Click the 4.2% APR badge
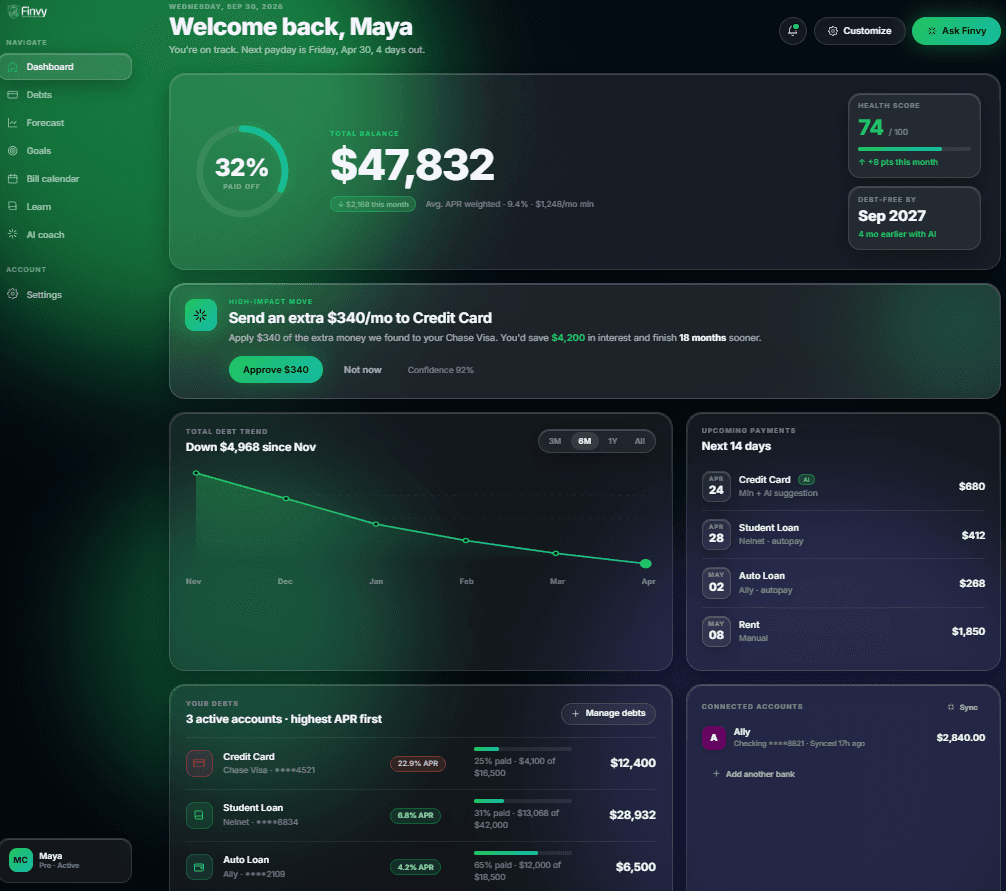1006x891 pixels. 415,867
